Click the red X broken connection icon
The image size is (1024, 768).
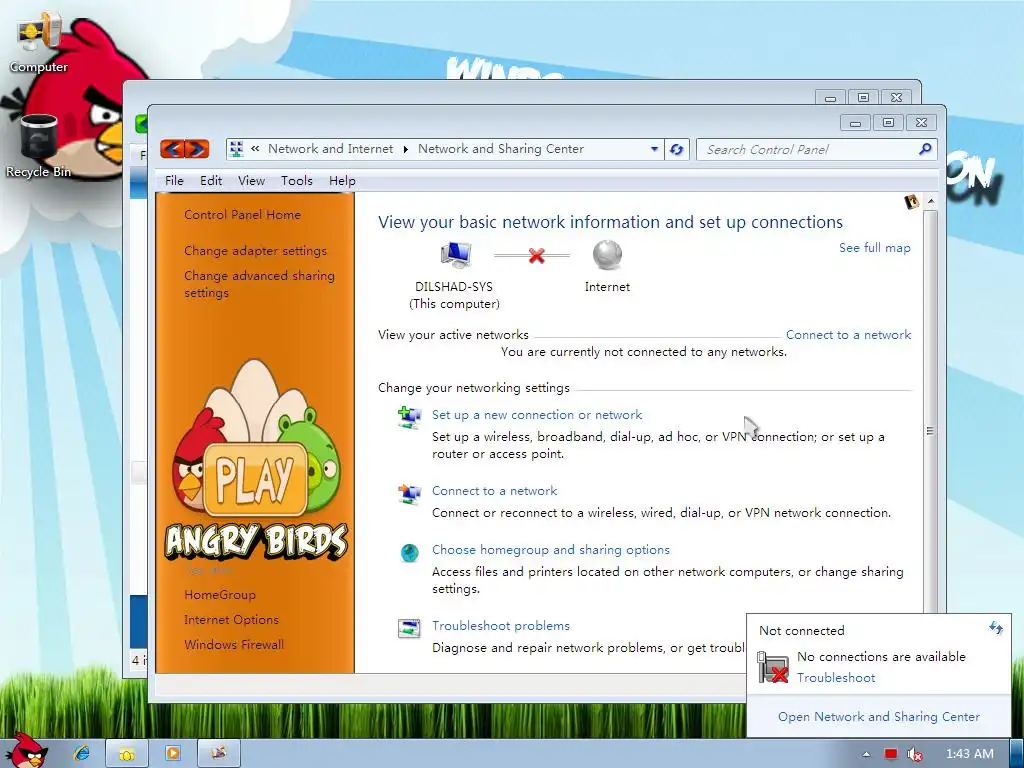(537, 255)
